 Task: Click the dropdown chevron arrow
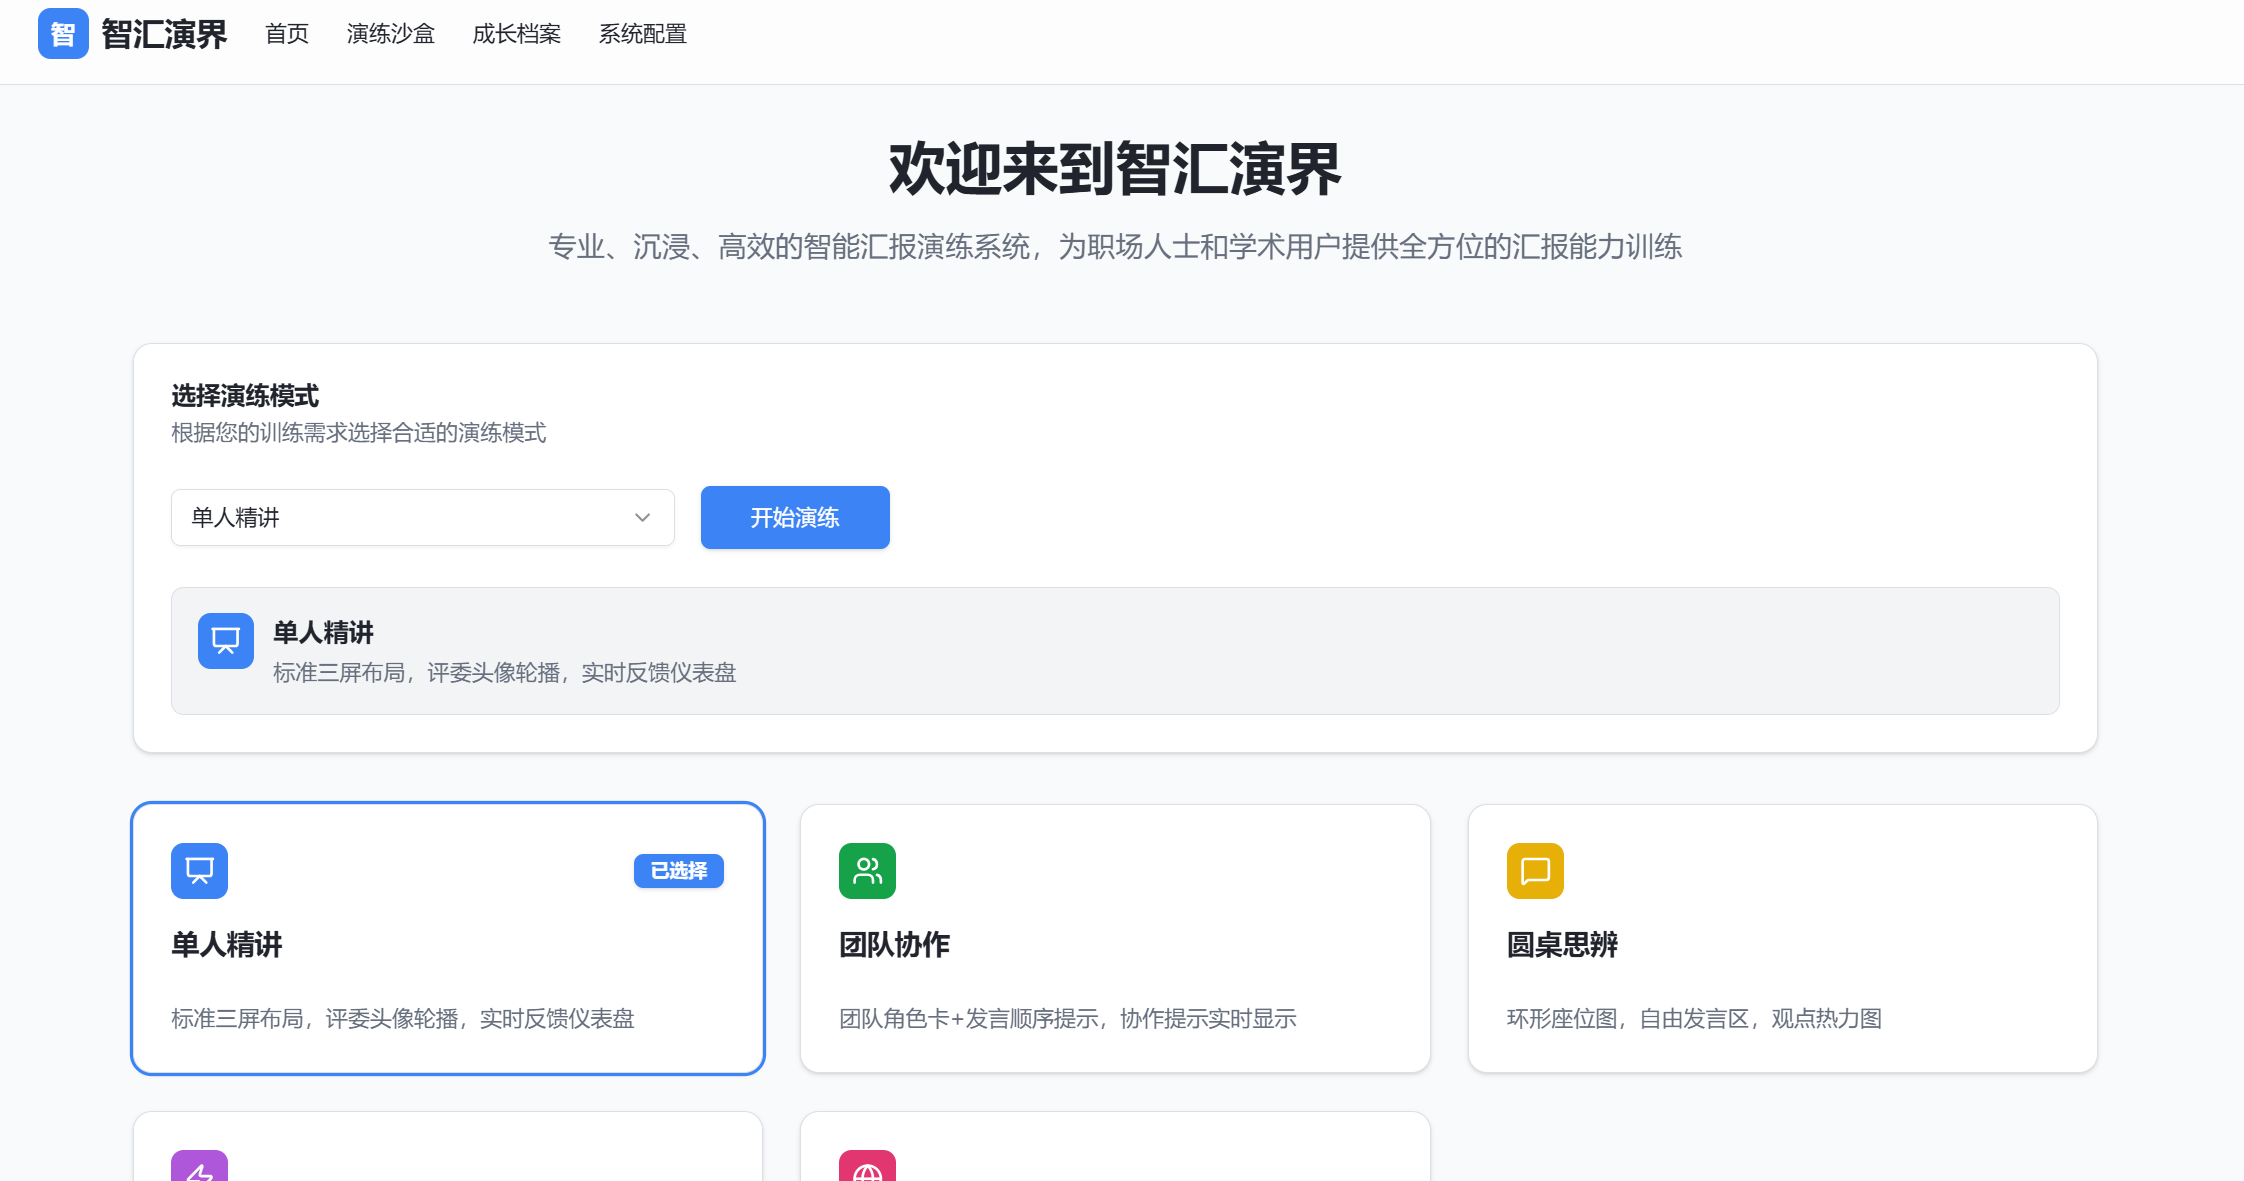pyautogui.click(x=642, y=518)
